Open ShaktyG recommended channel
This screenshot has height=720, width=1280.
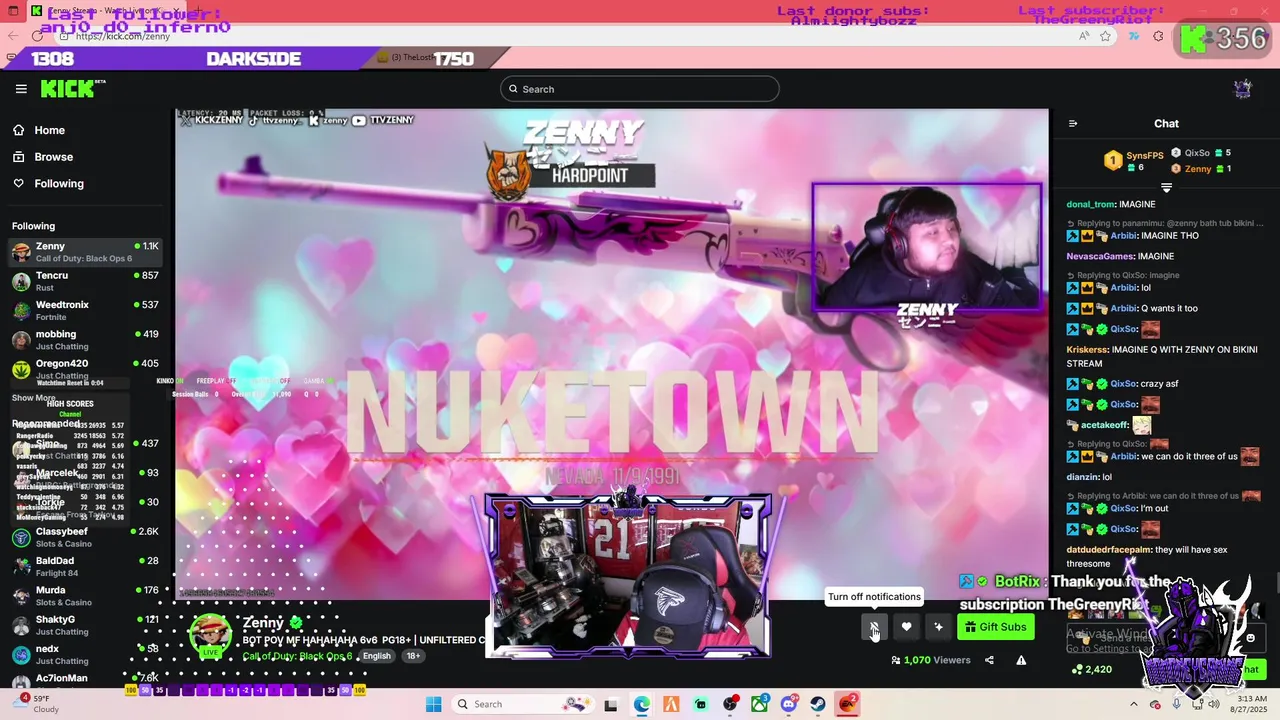(x=85, y=625)
